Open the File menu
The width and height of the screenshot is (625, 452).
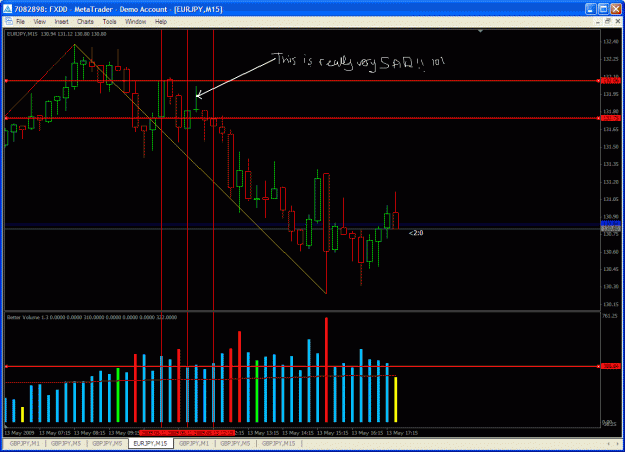[x=20, y=22]
